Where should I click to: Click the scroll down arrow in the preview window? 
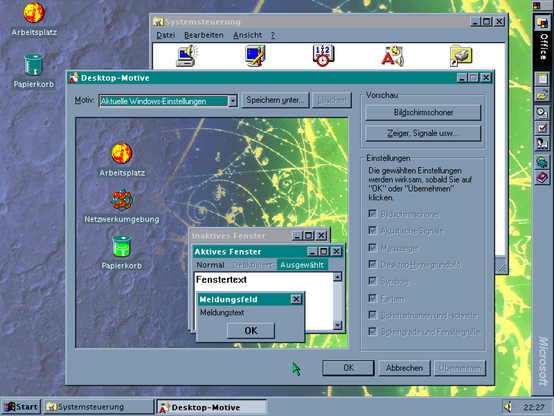pos(338,324)
